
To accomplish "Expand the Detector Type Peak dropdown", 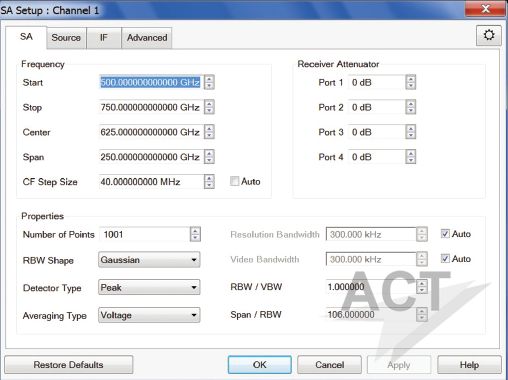I will click(149, 287).
